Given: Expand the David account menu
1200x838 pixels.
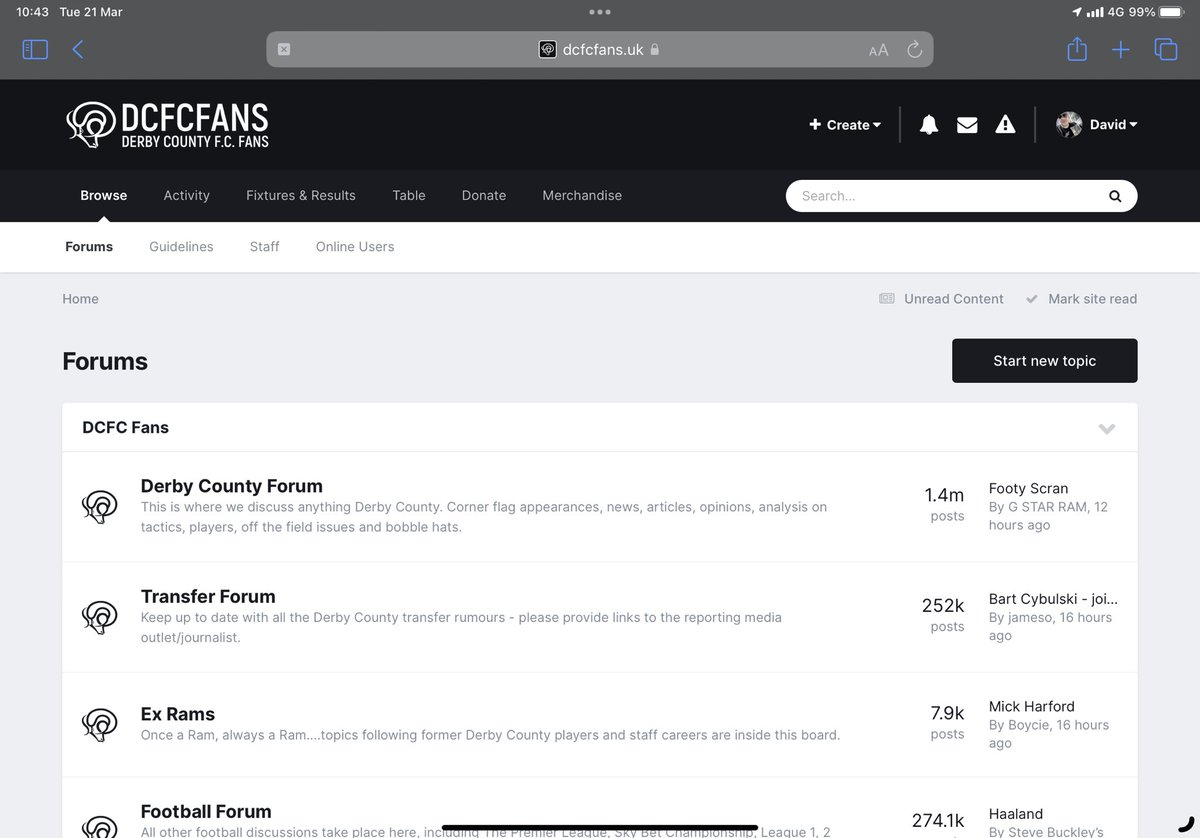Looking at the screenshot, I should pyautogui.click(x=1113, y=125).
